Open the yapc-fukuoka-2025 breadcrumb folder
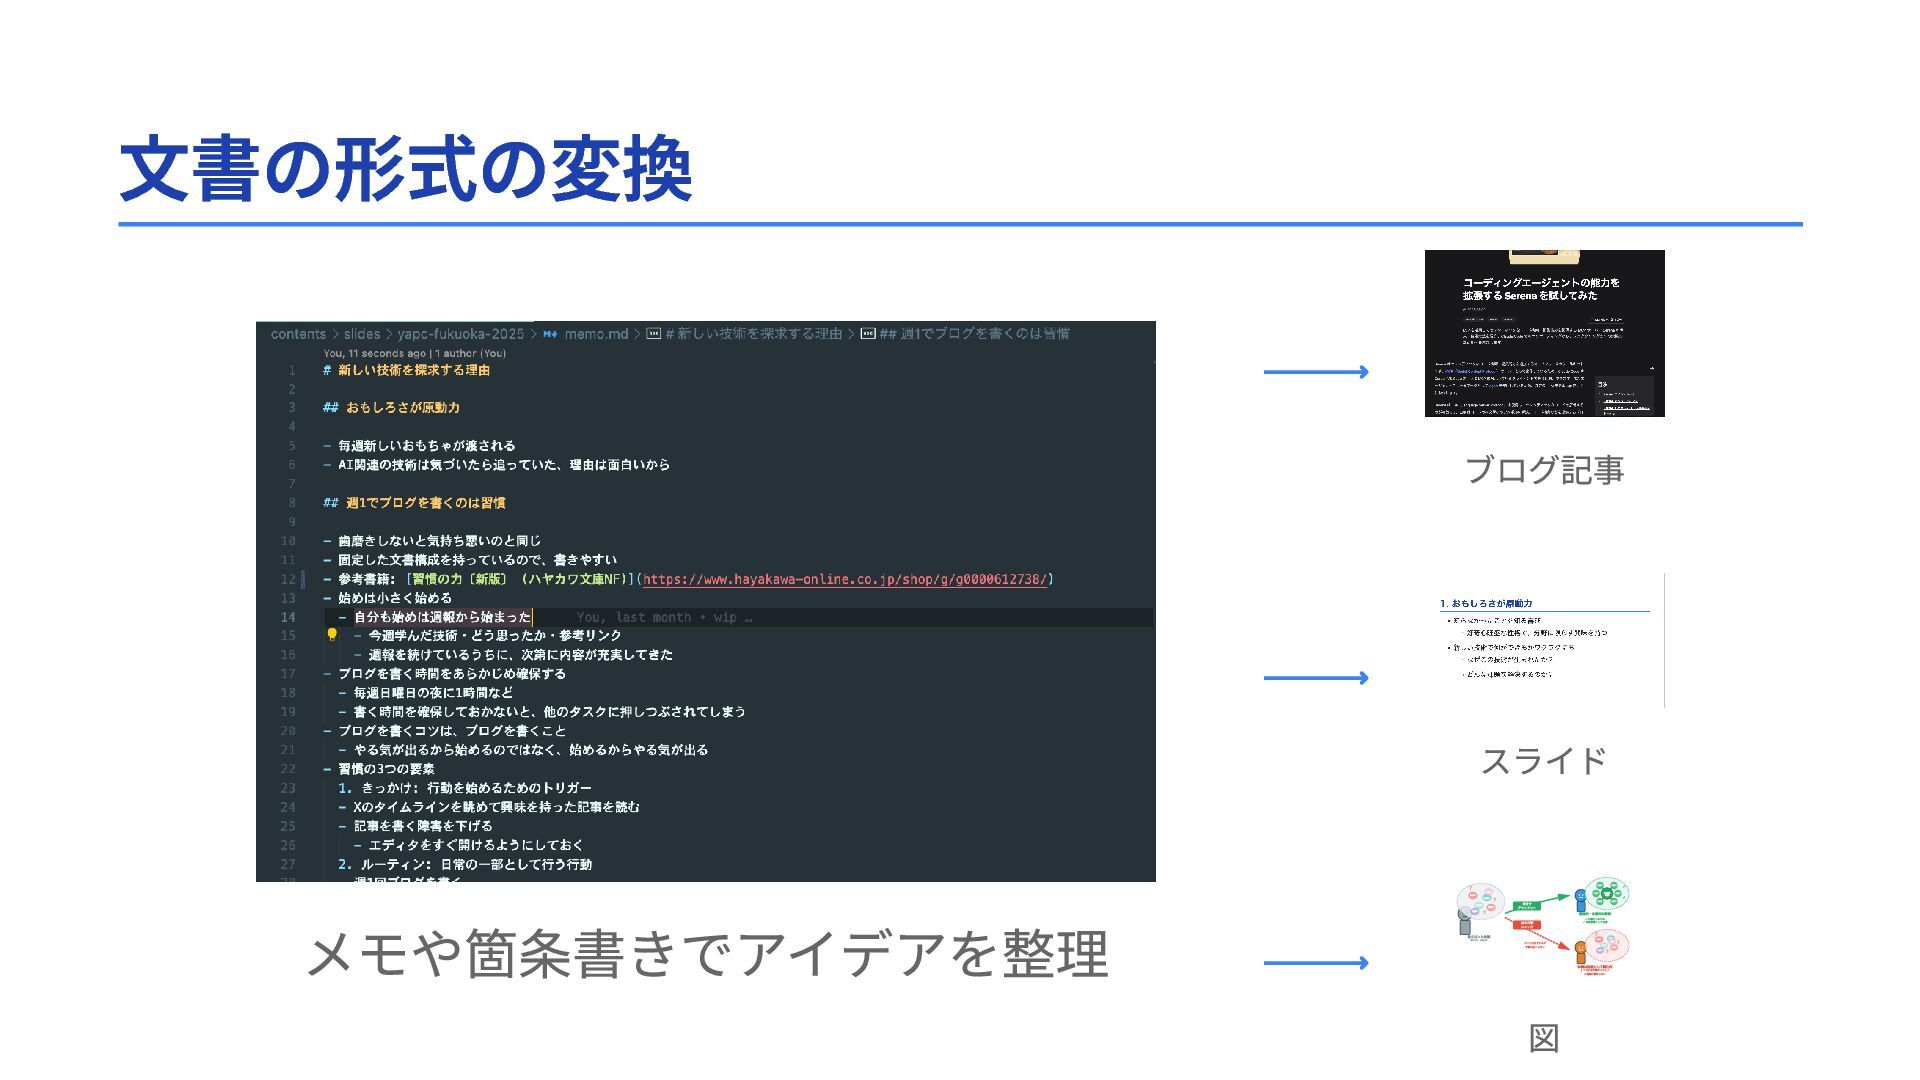This screenshot has width=1920, height=1080. click(x=460, y=334)
